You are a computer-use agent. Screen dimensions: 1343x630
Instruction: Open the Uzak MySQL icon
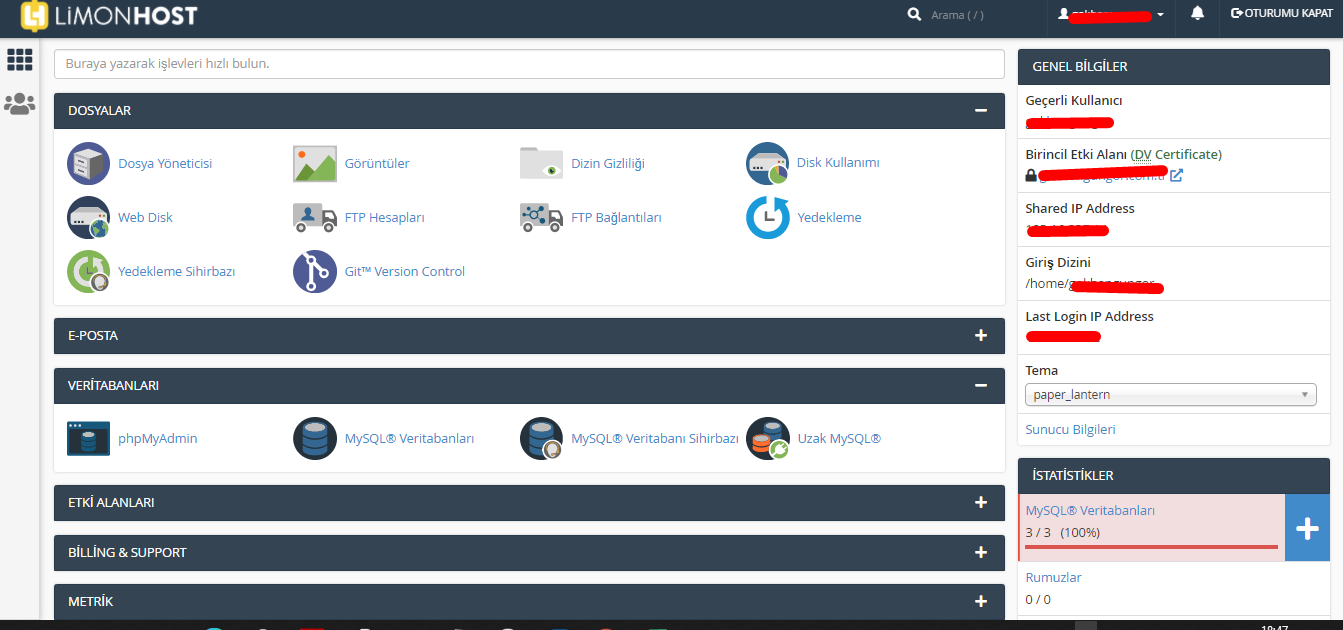pyautogui.click(x=767, y=438)
